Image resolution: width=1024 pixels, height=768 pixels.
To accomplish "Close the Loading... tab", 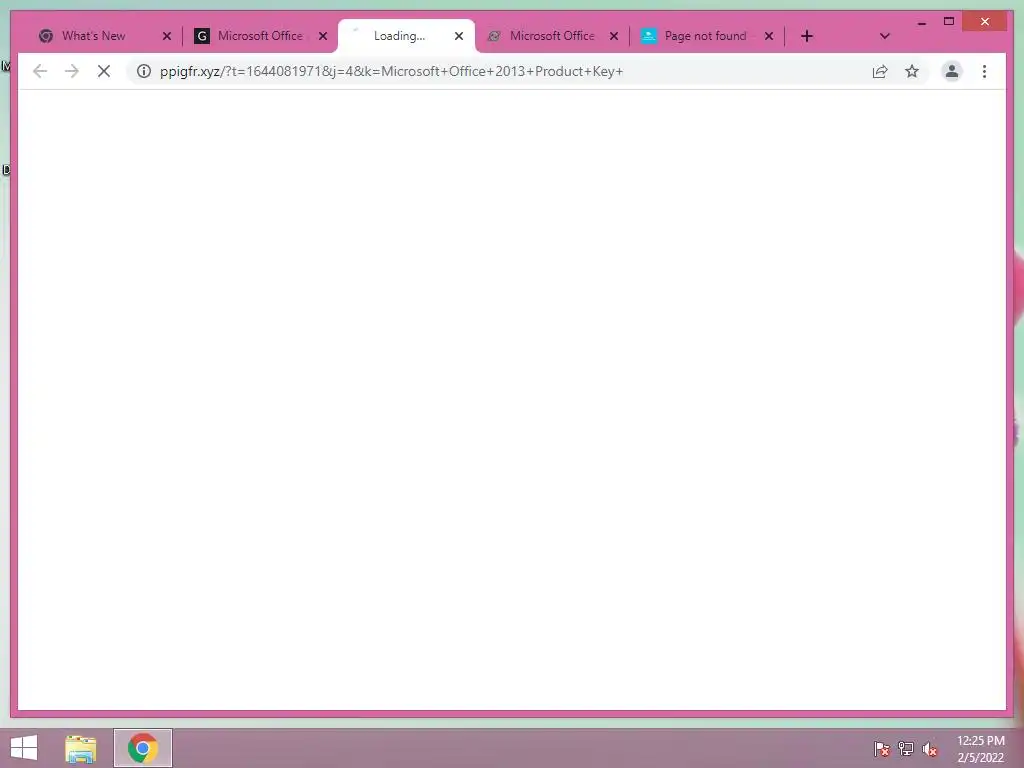I will pyautogui.click(x=458, y=36).
